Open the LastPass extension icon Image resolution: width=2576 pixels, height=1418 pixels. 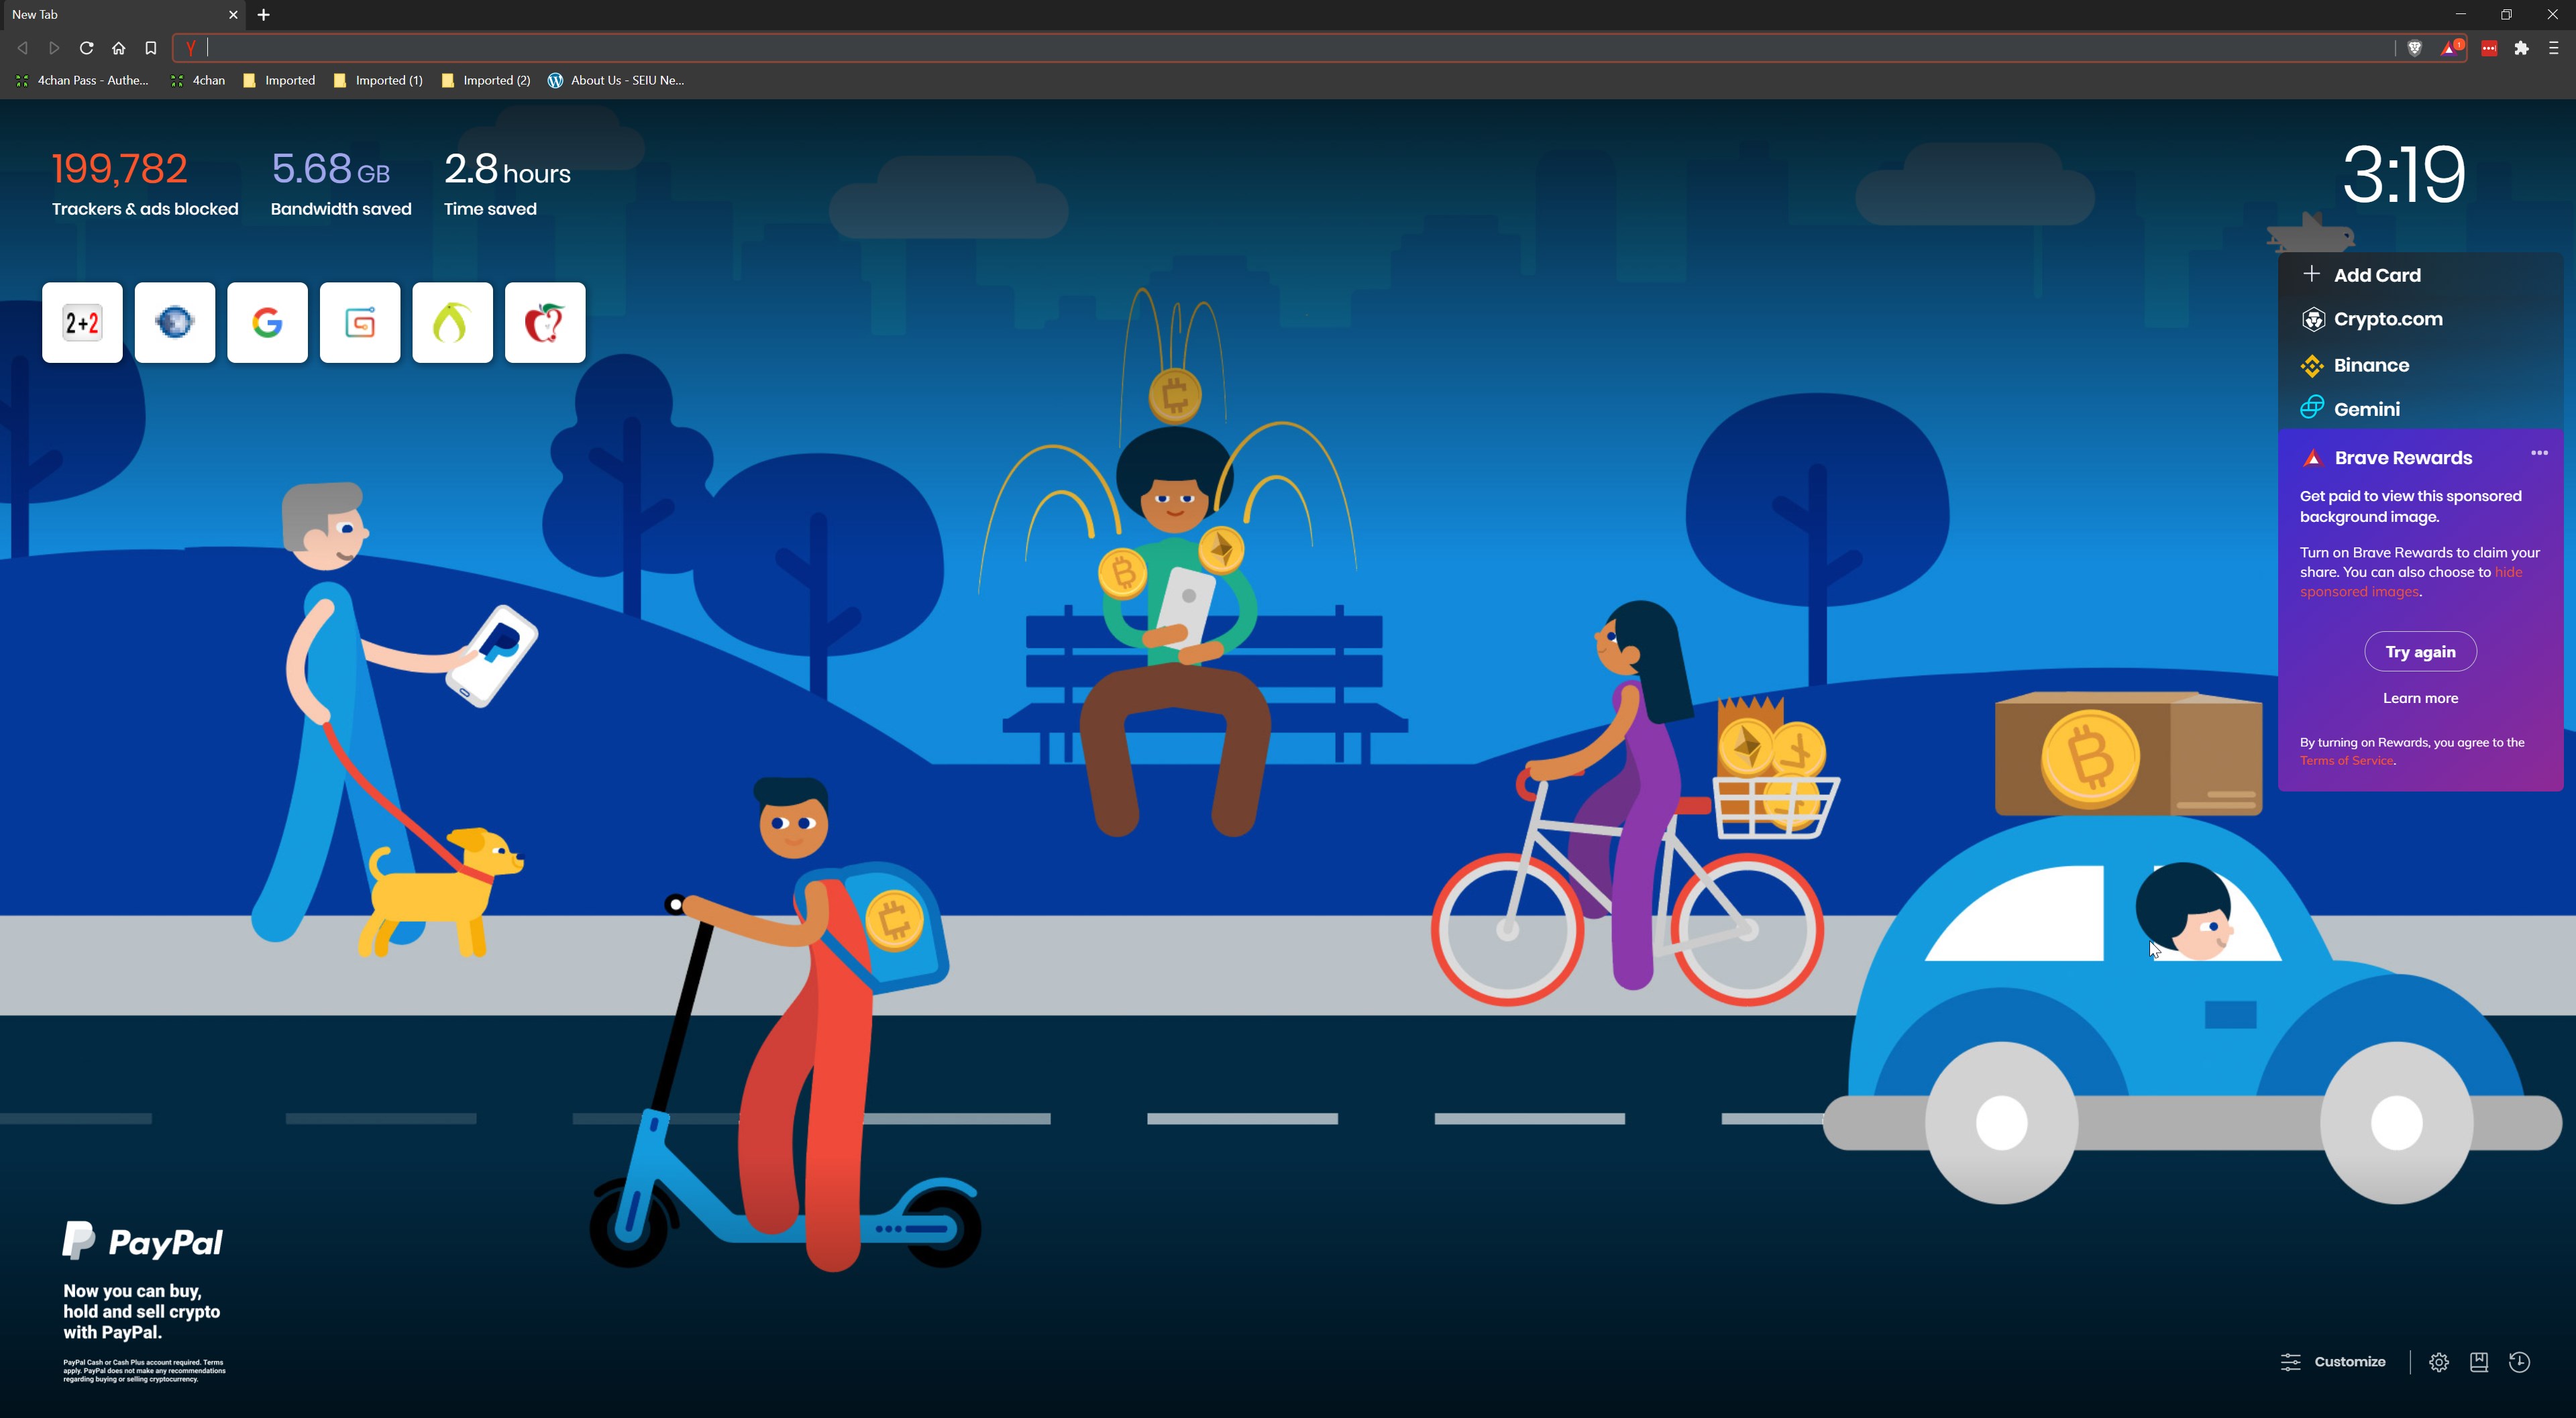(x=2490, y=48)
